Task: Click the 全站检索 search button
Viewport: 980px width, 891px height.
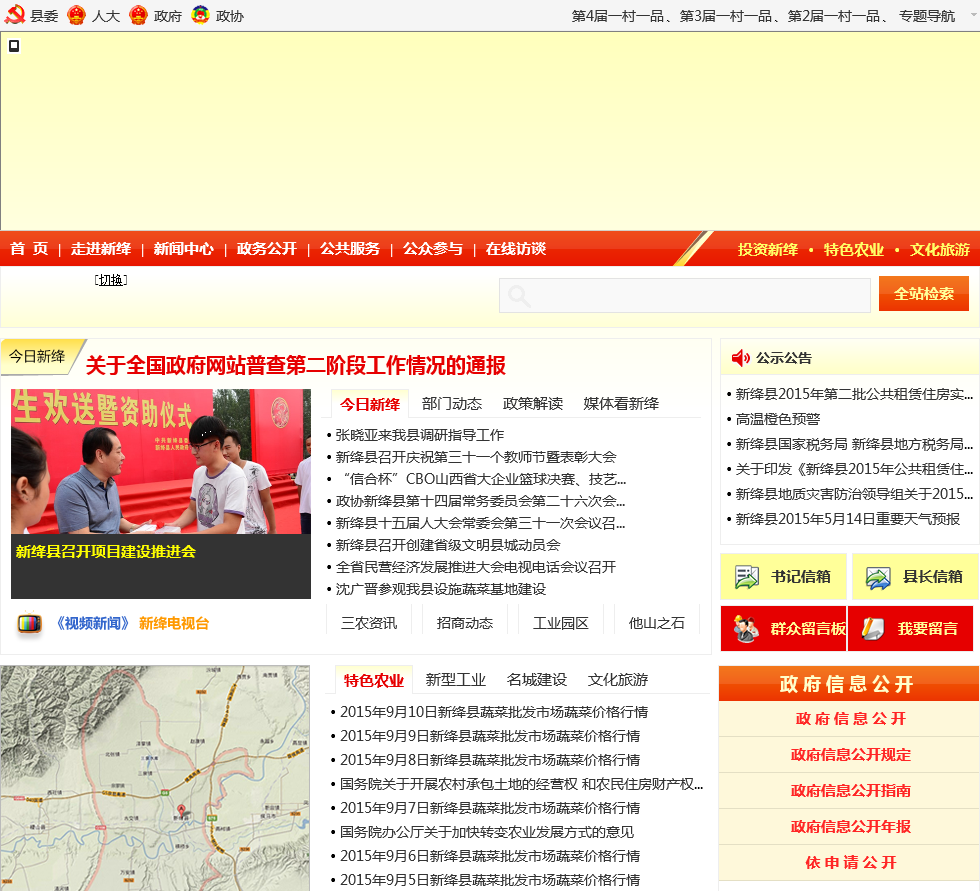Action: 924,294
